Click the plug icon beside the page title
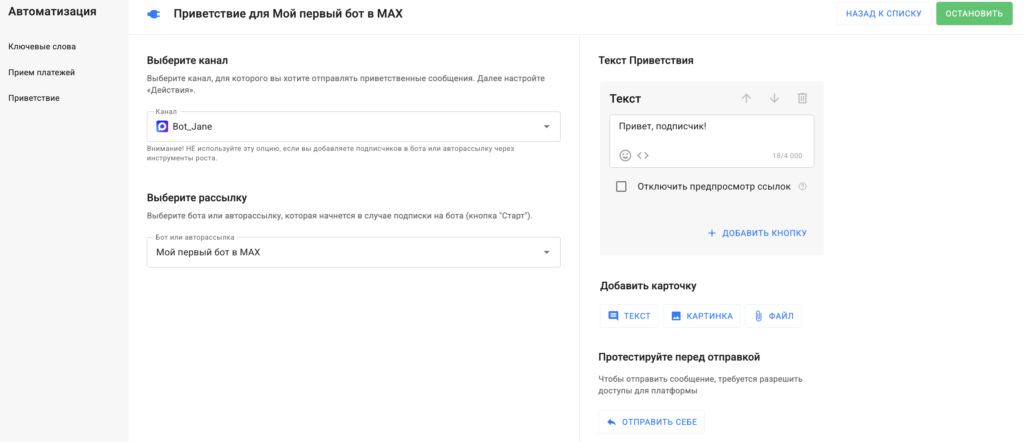Screen dimensions: 1024x442 tap(153, 14)
